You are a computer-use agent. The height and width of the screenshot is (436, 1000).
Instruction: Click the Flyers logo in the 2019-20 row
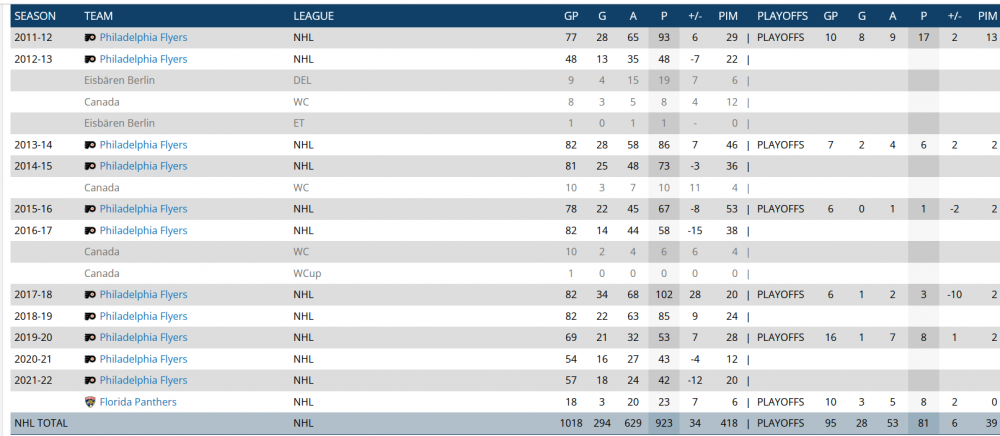pos(89,338)
